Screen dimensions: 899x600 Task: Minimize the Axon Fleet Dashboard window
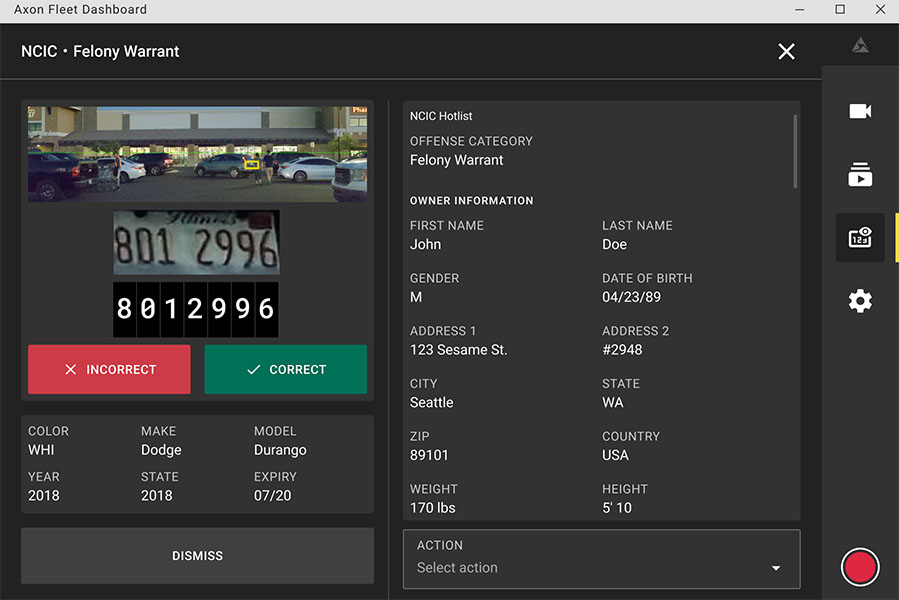point(799,10)
